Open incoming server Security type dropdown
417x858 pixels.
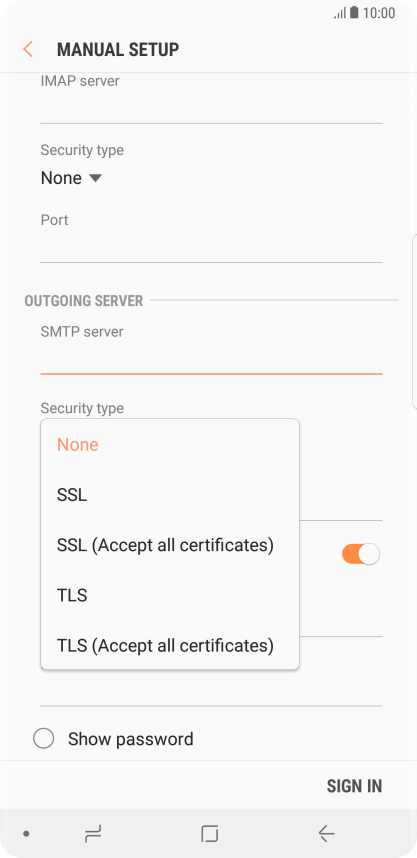tap(72, 178)
